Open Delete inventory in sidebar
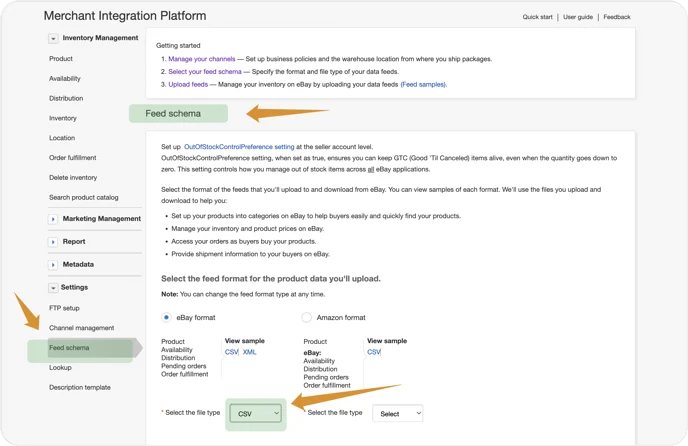This screenshot has width=688, height=446. tap(73, 177)
